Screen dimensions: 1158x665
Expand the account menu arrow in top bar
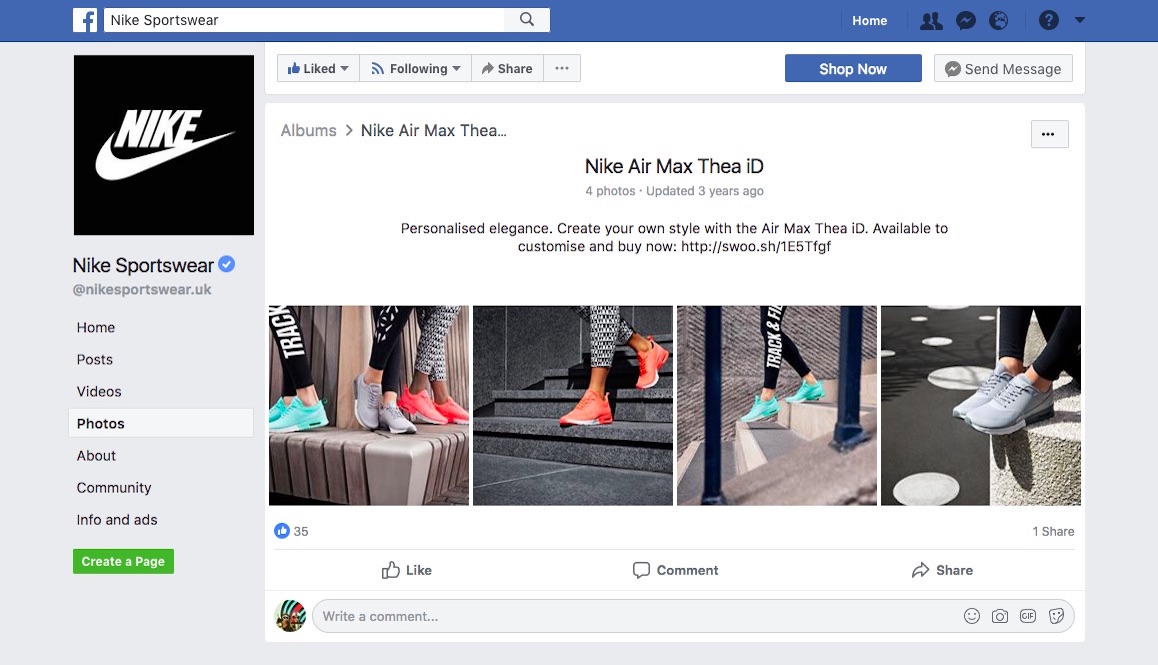tap(1080, 20)
